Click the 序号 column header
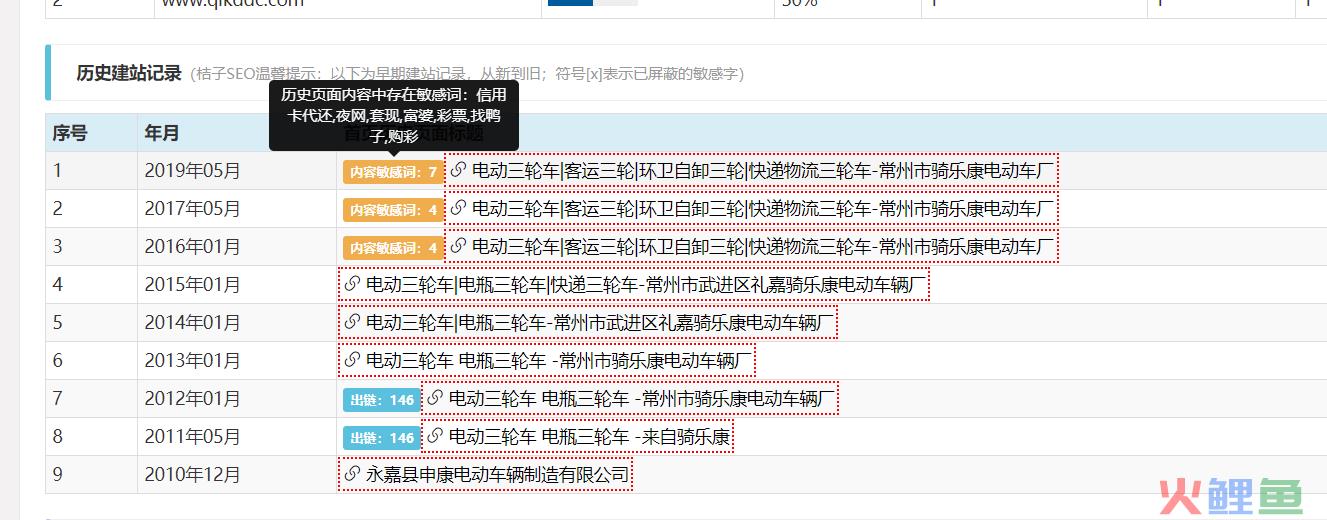The image size is (1327, 520). click(x=70, y=133)
